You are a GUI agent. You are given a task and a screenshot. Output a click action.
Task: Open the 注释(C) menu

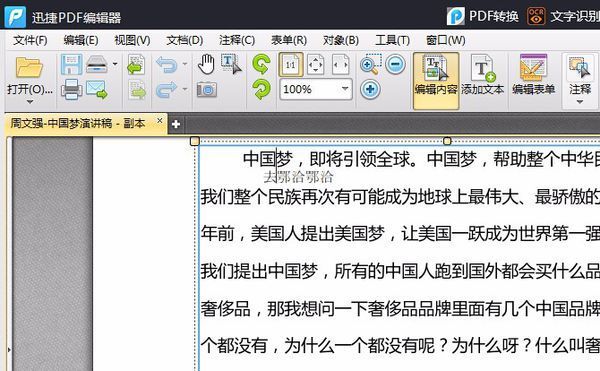(x=237, y=40)
